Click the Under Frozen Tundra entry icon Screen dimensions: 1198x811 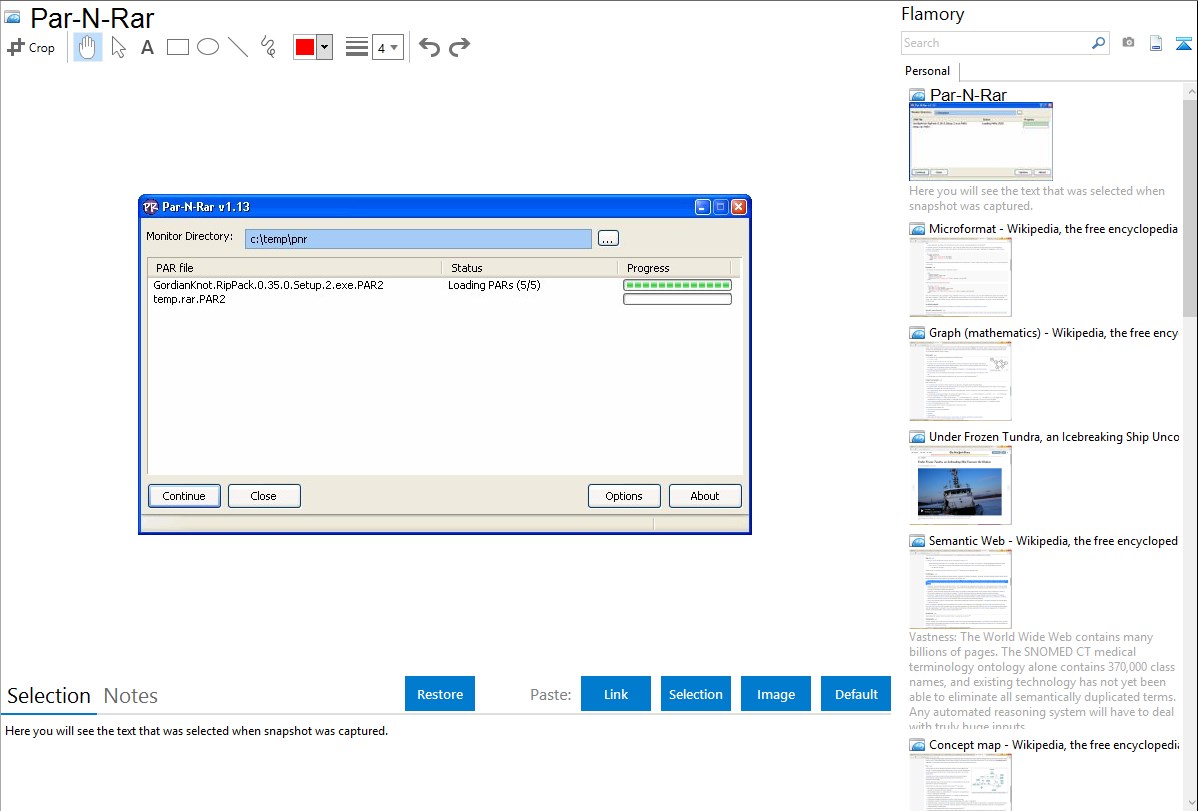point(918,437)
